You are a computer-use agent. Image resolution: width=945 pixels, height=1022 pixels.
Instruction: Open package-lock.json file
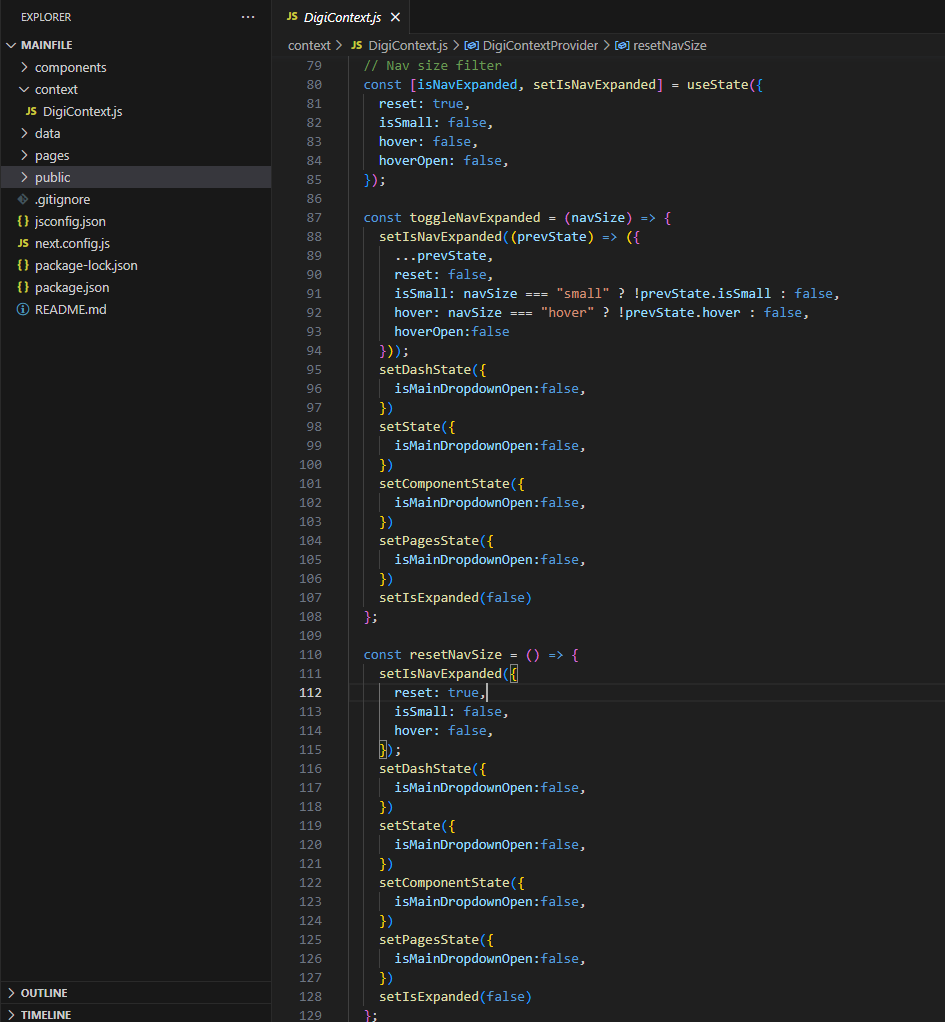pyautogui.click(x=86, y=266)
